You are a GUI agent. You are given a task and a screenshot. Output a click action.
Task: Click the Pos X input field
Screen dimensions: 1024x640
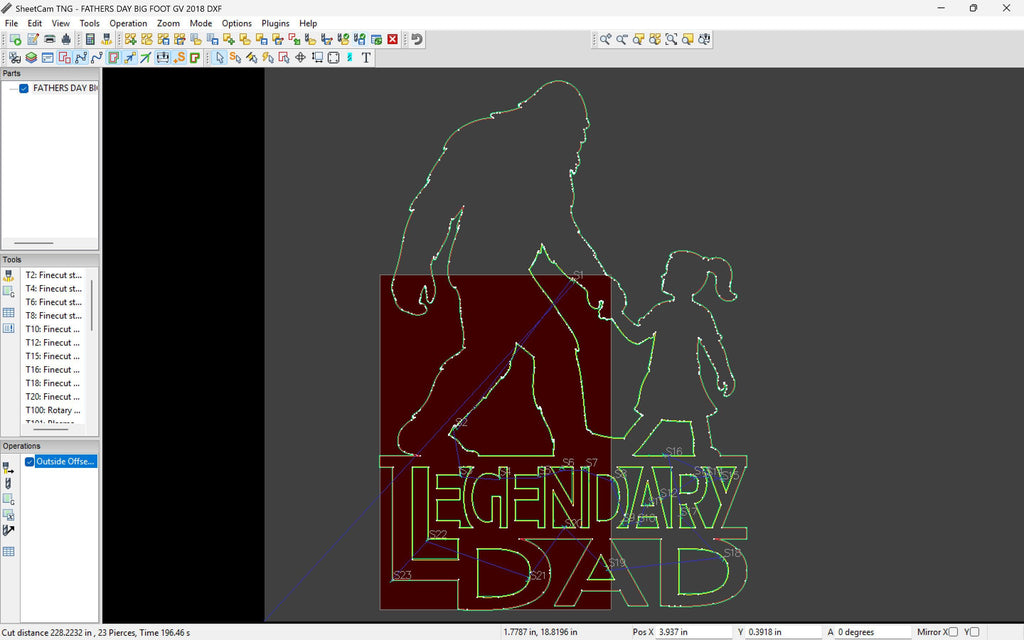pyautogui.click(x=693, y=632)
